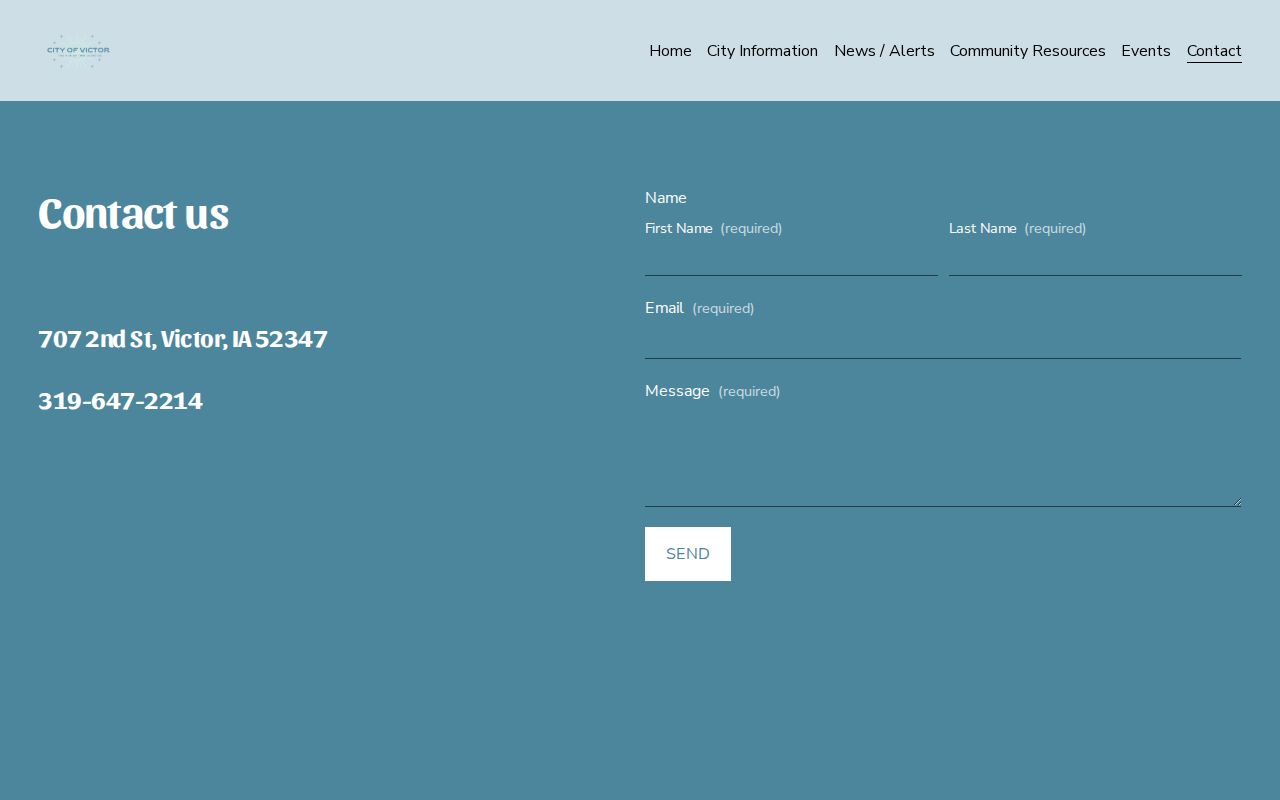
Task: Click the Last Name label
Action: (x=983, y=229)
